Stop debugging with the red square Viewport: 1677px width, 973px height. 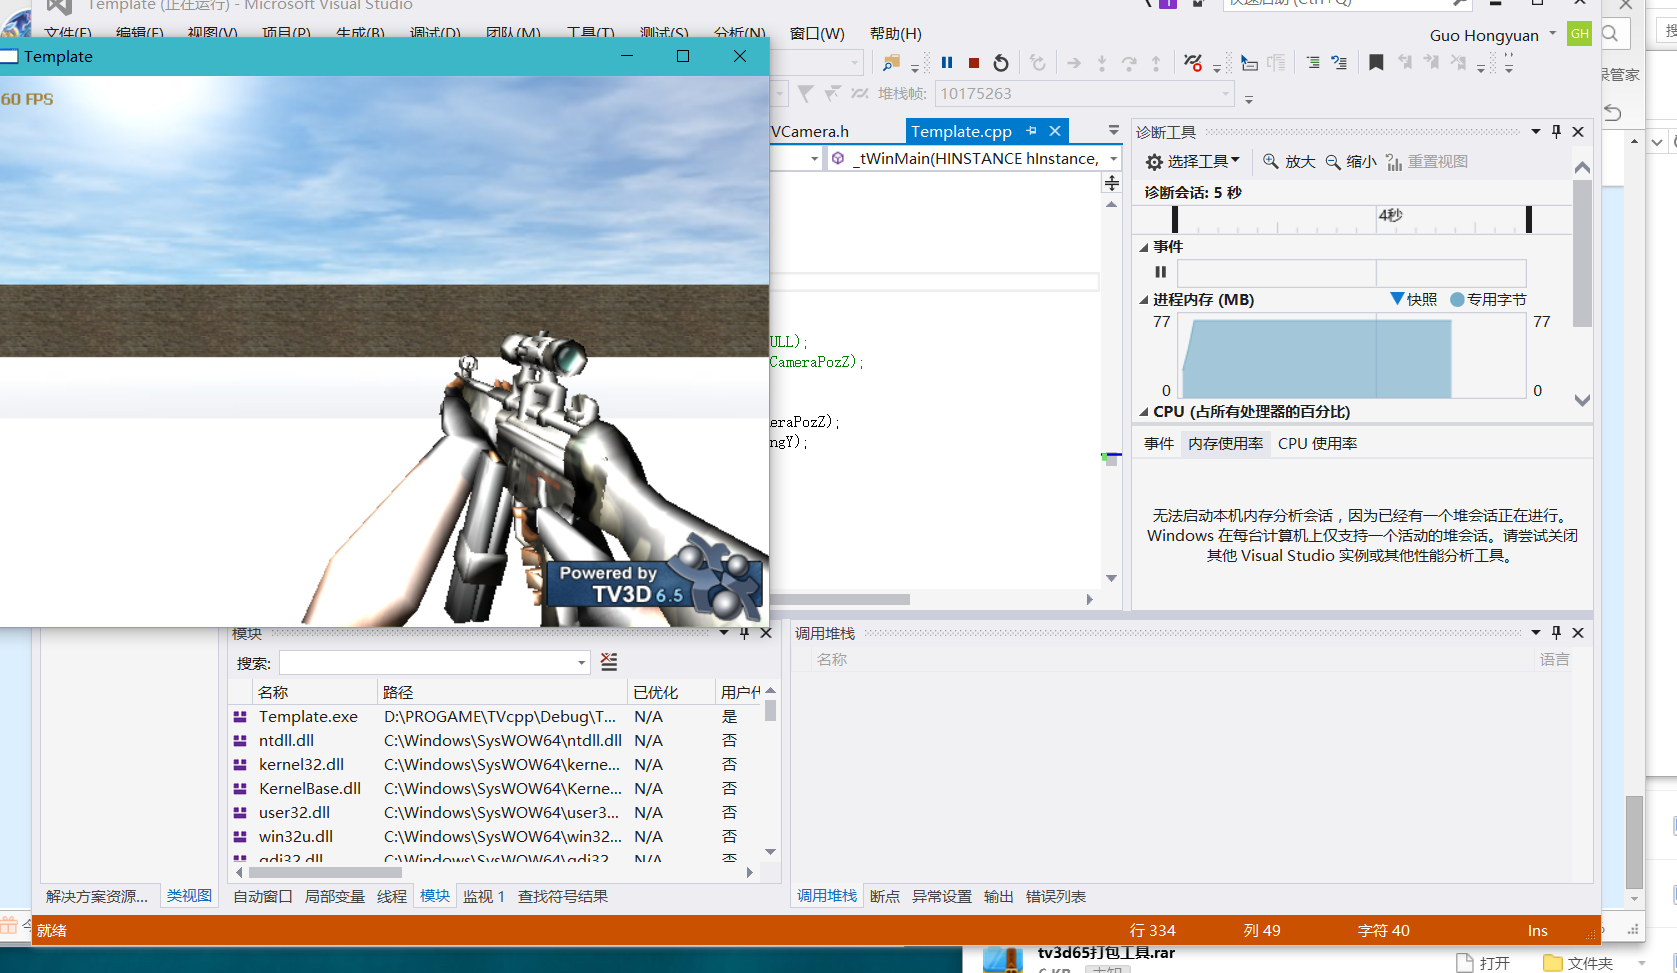(974, 63)
